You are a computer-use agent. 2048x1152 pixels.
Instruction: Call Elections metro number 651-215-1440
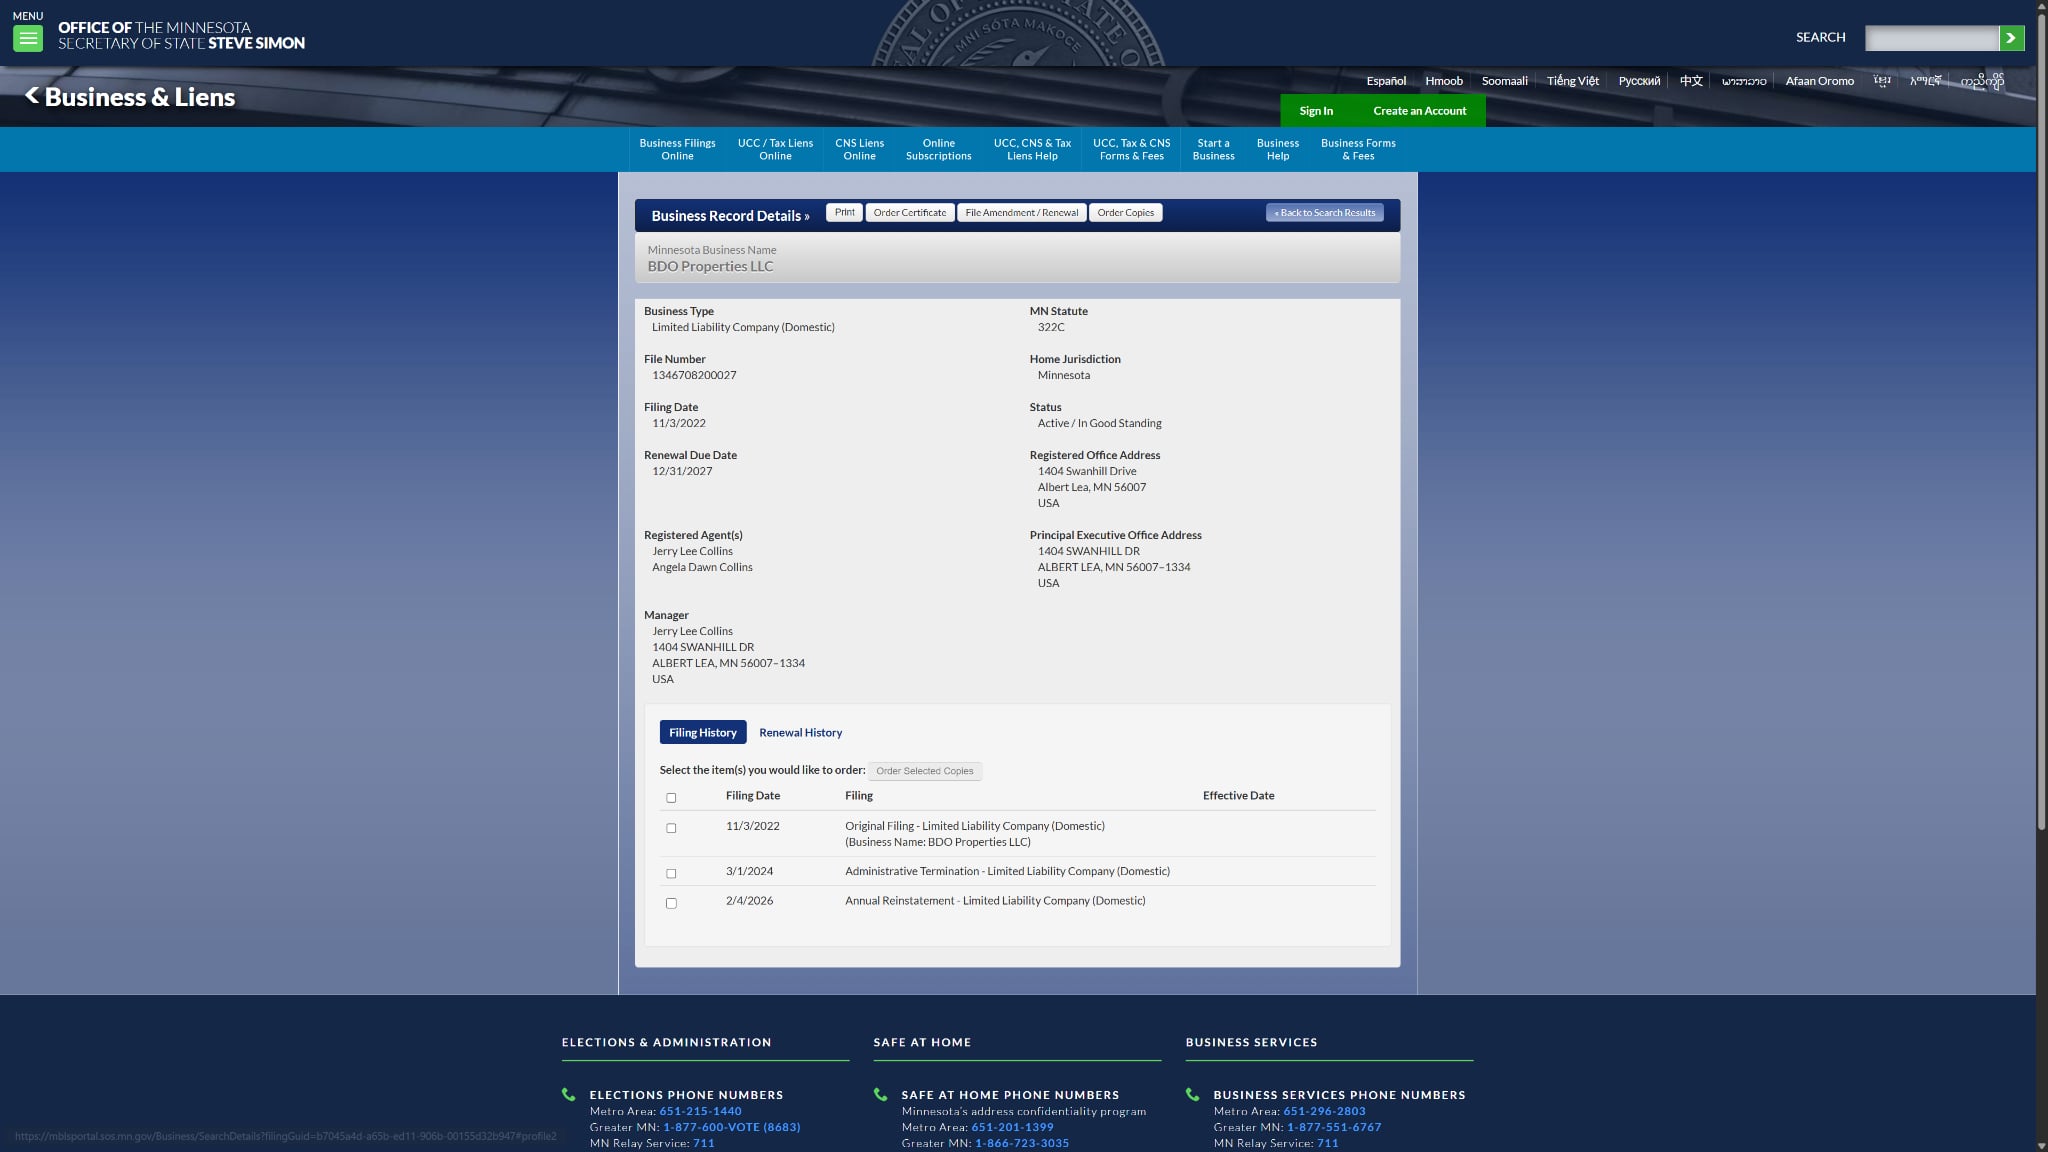coord(700,1111)
